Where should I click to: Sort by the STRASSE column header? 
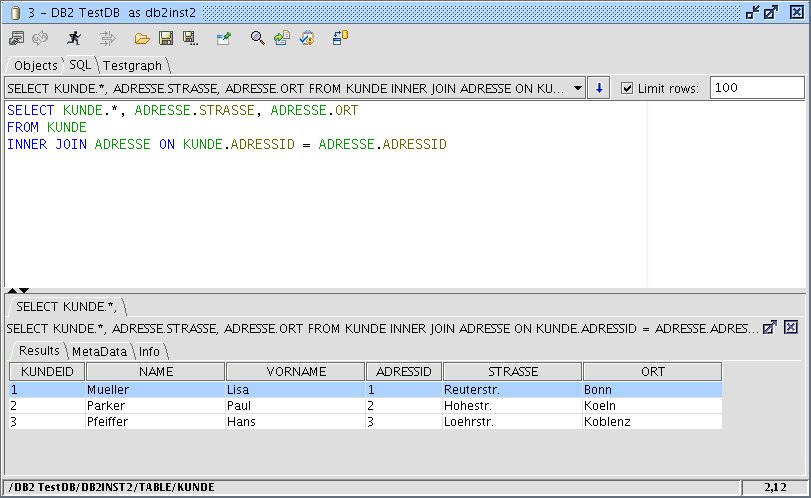point(513,371)
